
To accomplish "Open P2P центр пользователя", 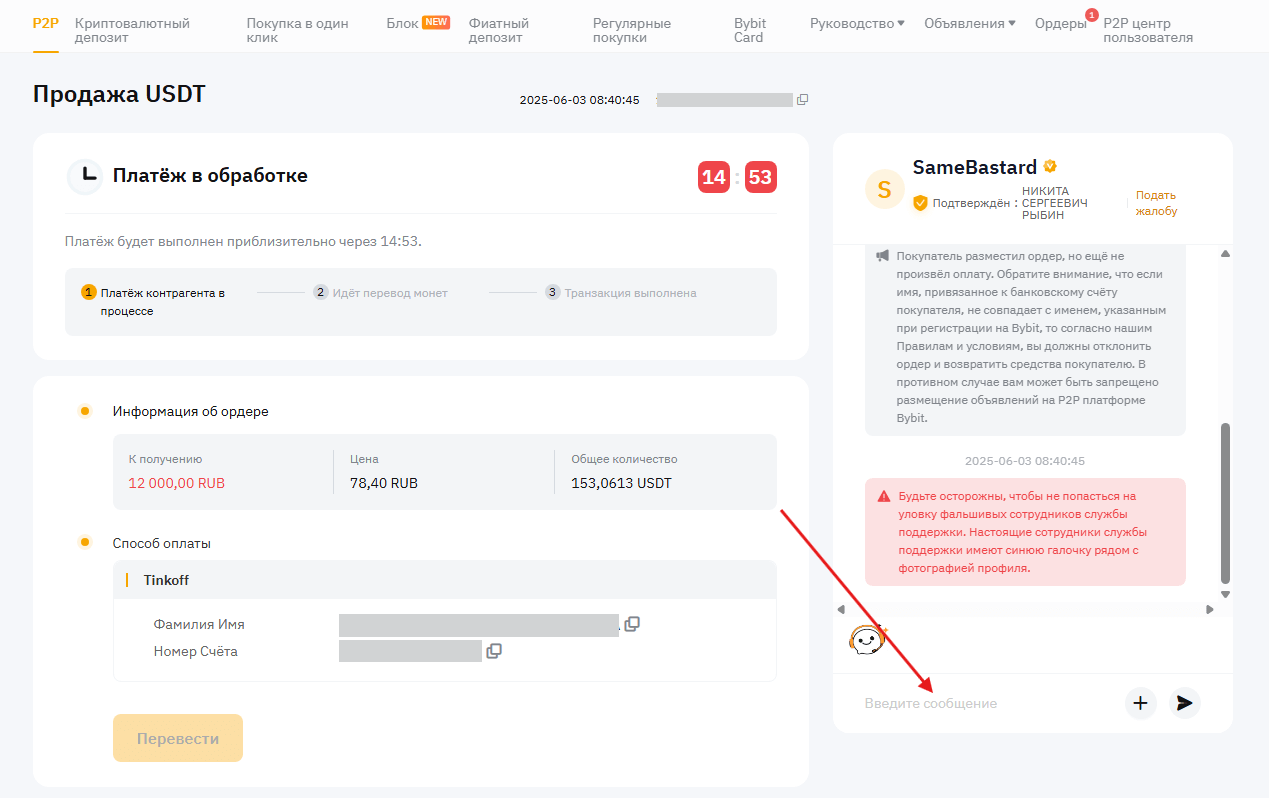I will pyautogui.click(x=1148, y=30).
